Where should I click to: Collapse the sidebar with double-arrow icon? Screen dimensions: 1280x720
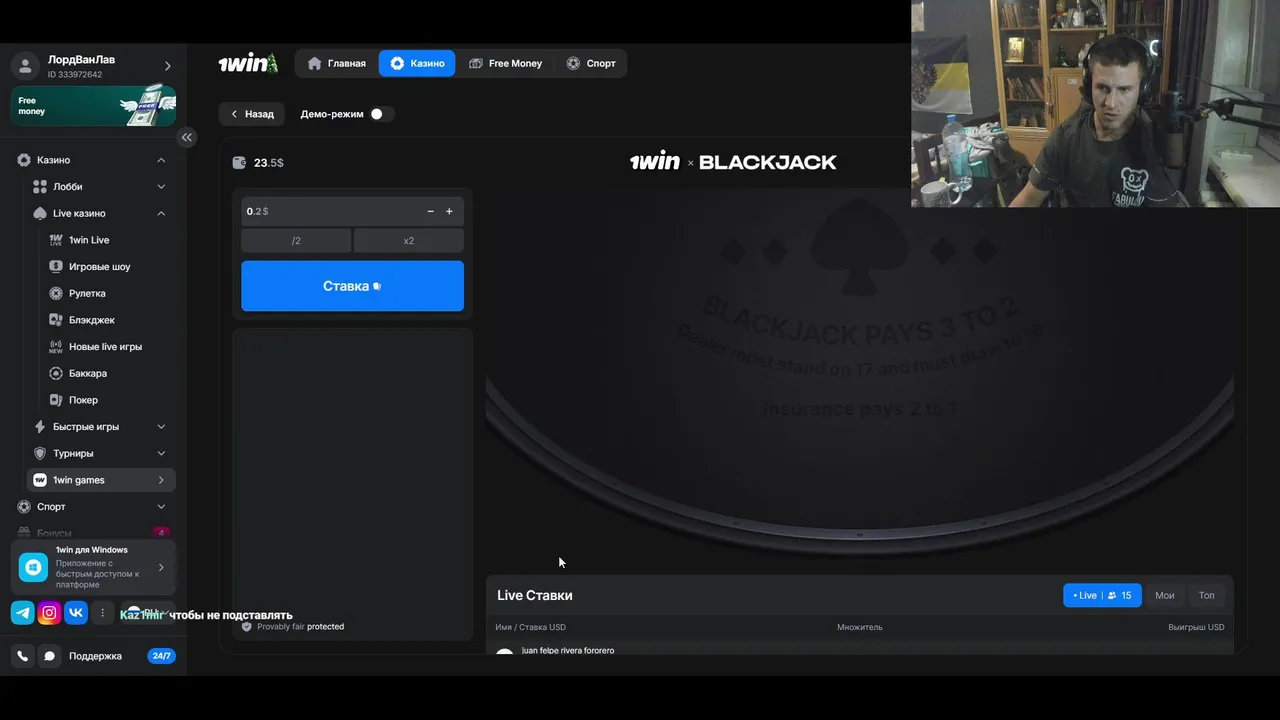[186, 137]
